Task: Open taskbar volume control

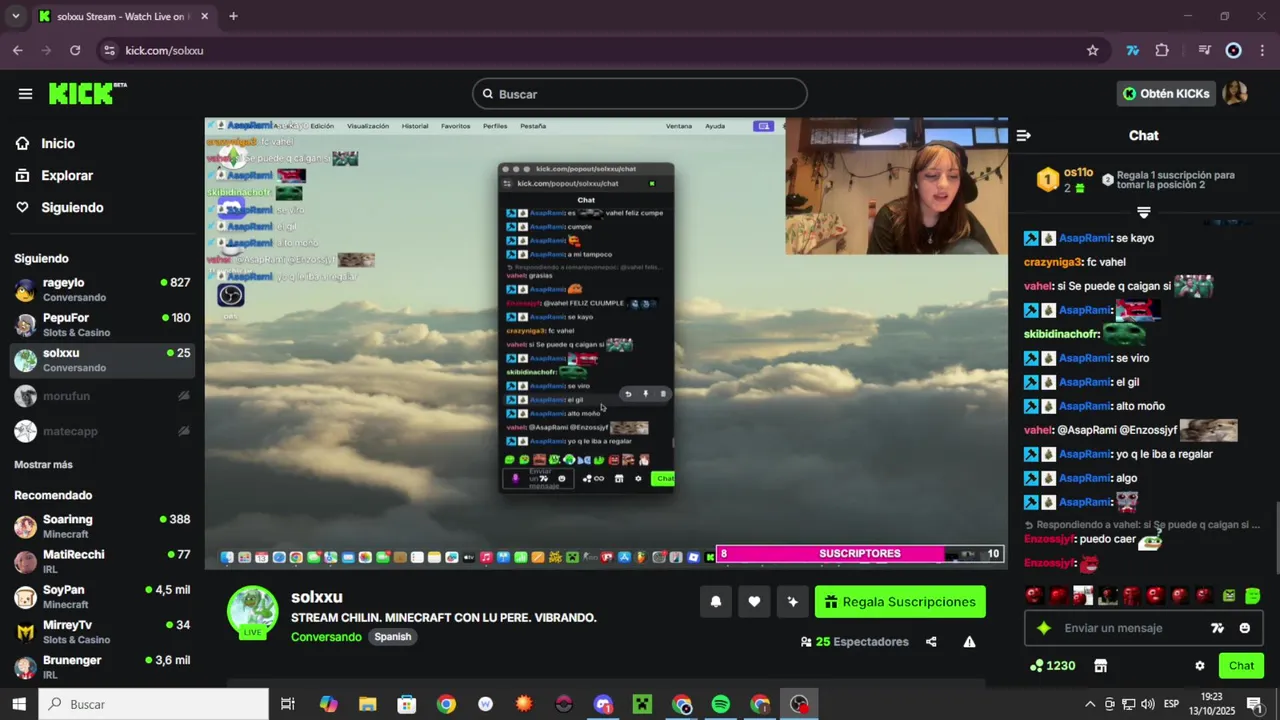Action: [x=1147, y=704]
